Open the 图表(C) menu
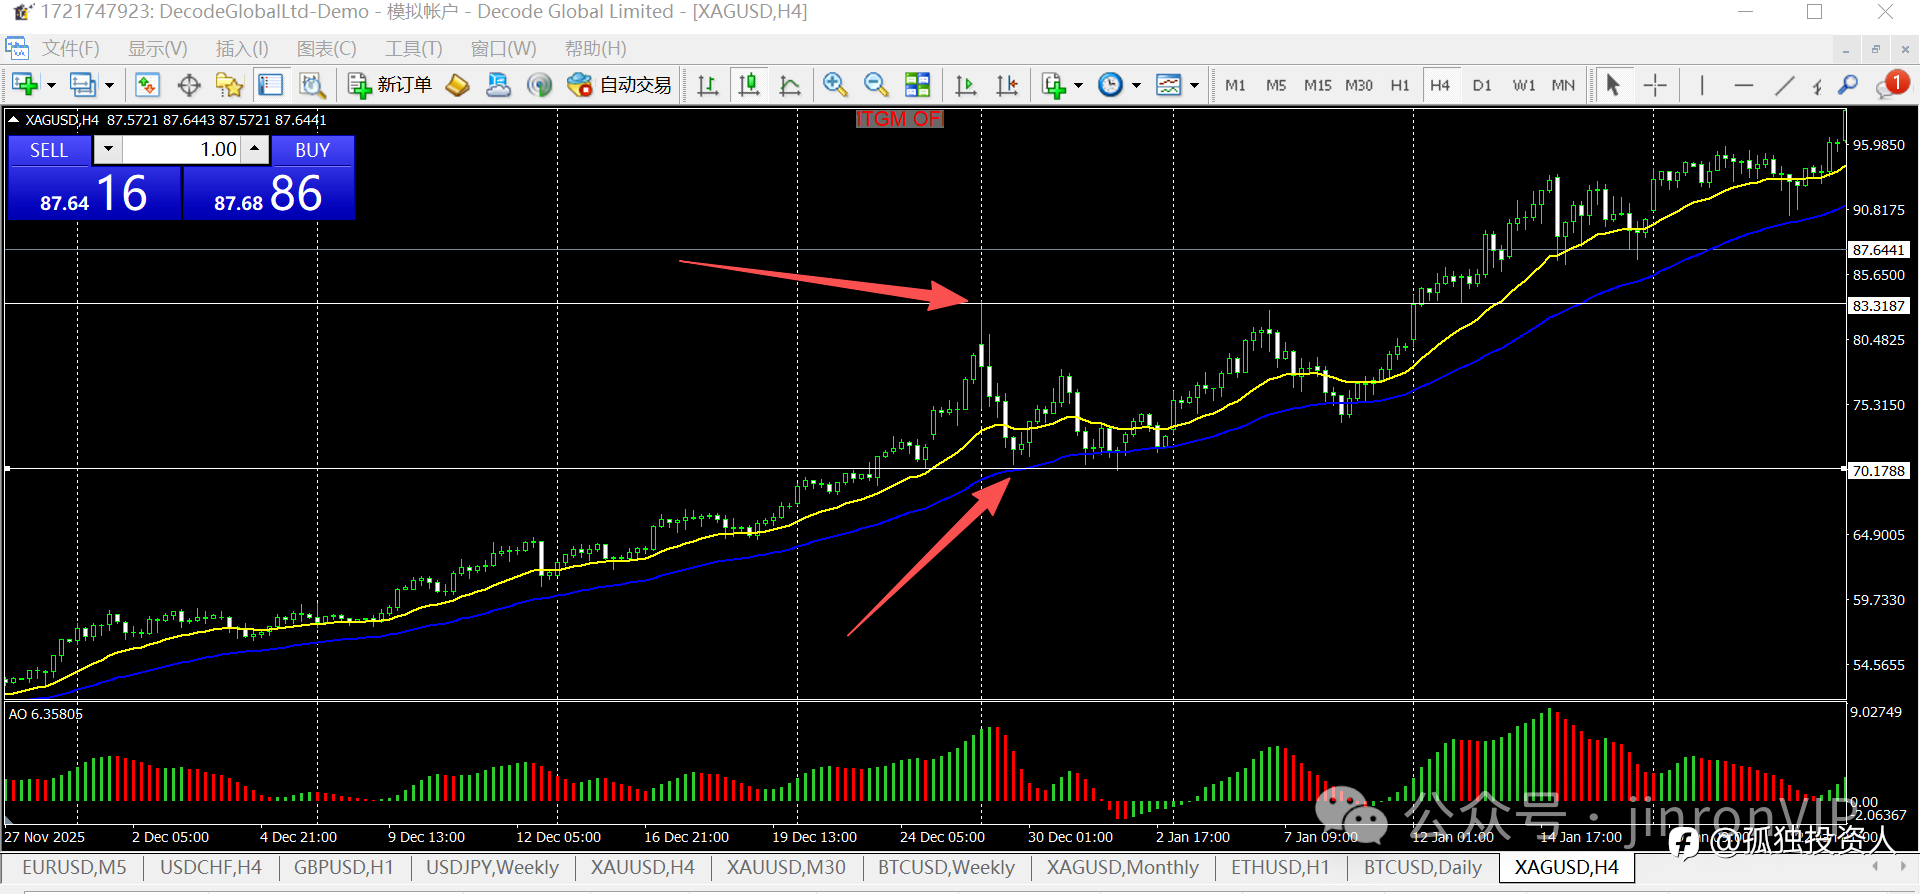The image size is (1920, 894). (x=326, y=49)
